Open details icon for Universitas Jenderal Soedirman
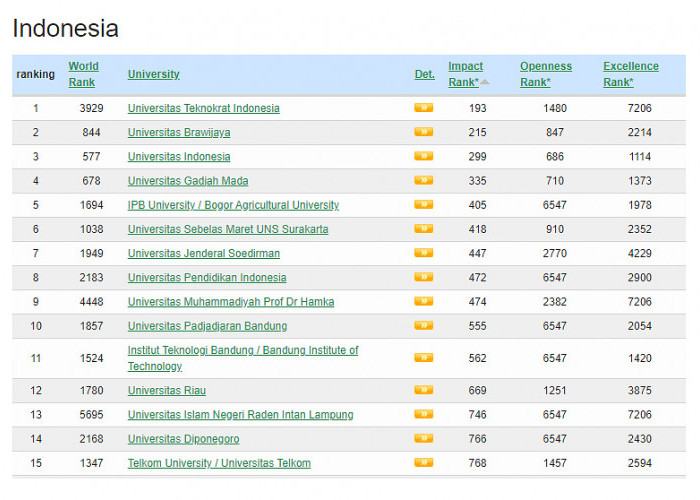This screenshot has height=500, width=700. pos(423,253)
